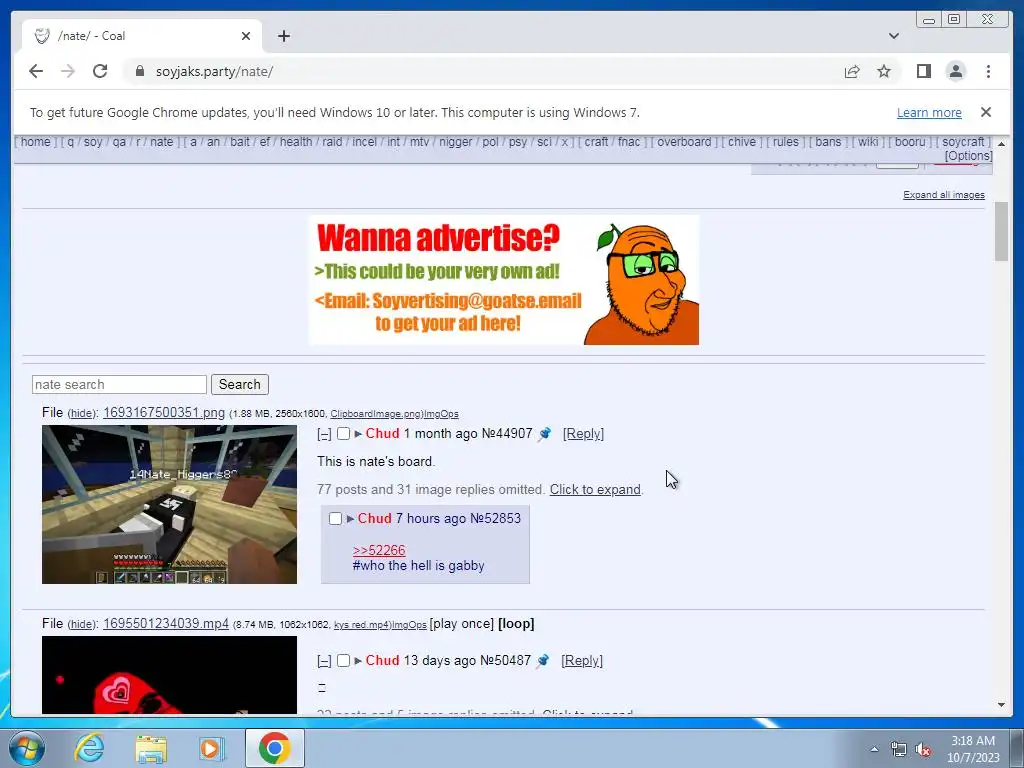Open the soycraft link
1024x768 pixels.
[963, 142]
